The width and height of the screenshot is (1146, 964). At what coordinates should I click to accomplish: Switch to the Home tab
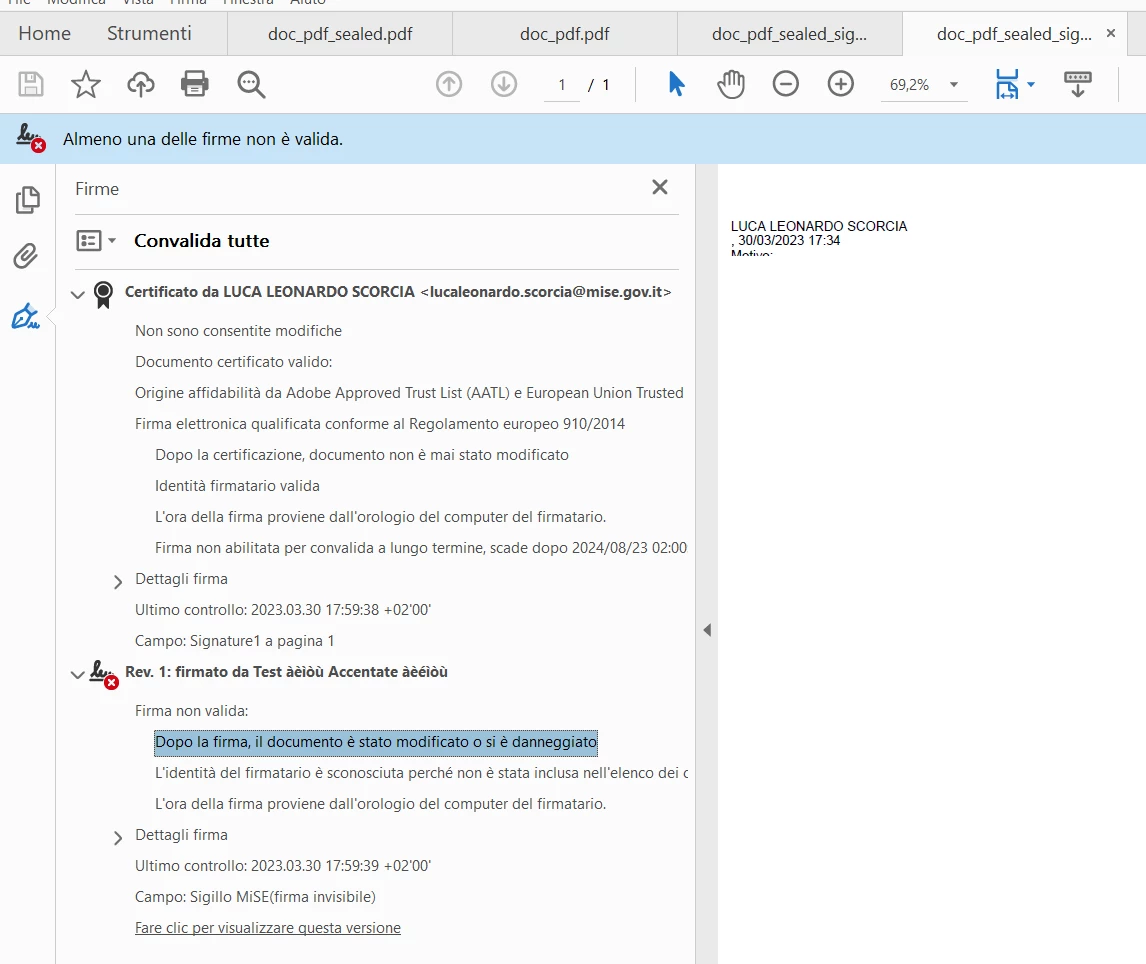tap(45, 34)
